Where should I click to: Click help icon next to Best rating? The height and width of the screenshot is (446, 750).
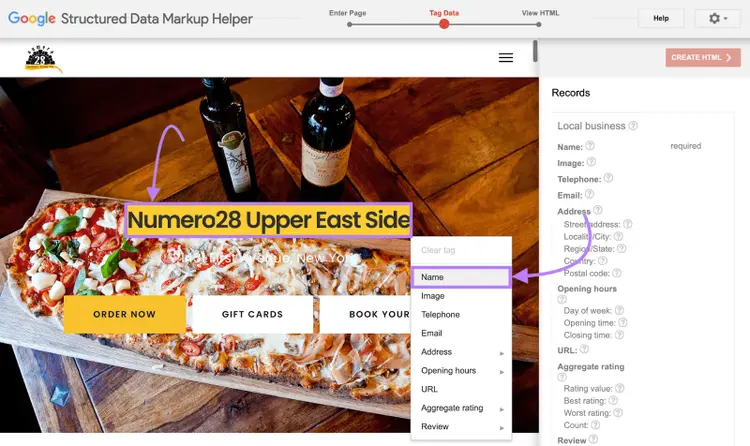tap(613, 400)
